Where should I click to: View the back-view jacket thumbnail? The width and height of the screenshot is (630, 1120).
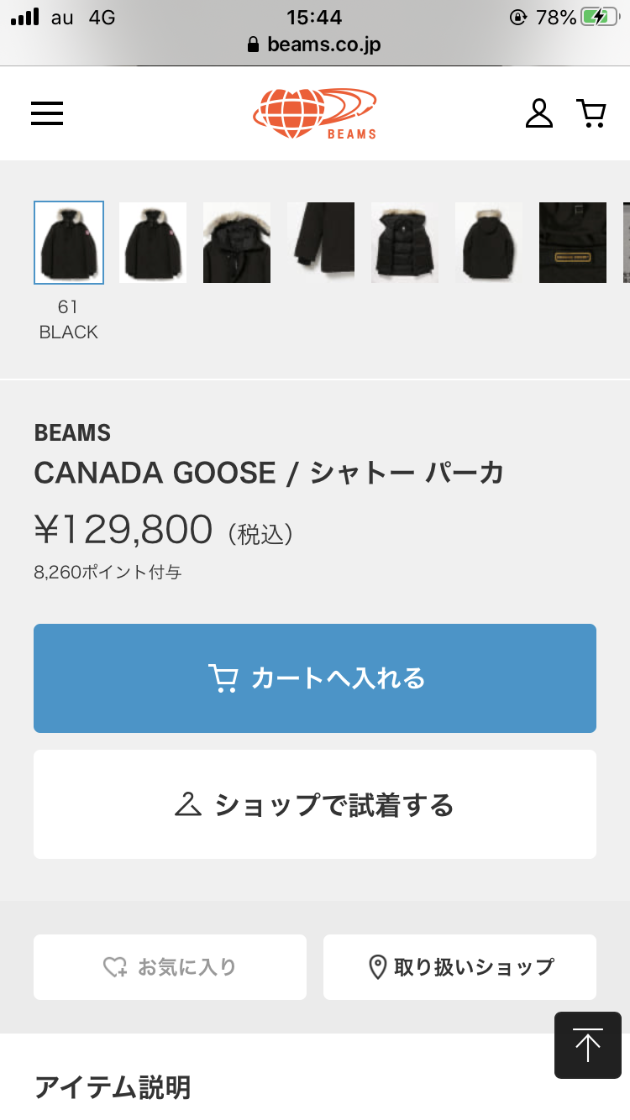(x=489, y=243)
